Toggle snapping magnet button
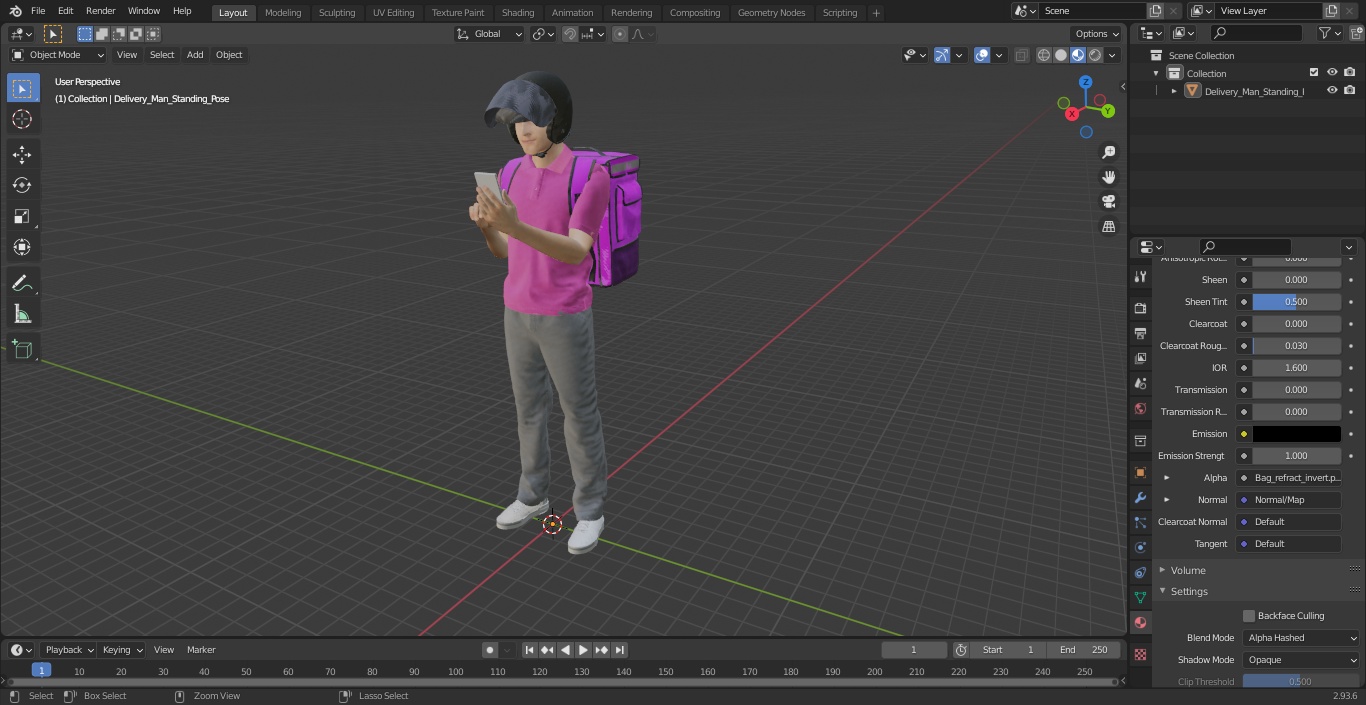Viewport: 1366px width, 705px height. (x=569, y=34)
